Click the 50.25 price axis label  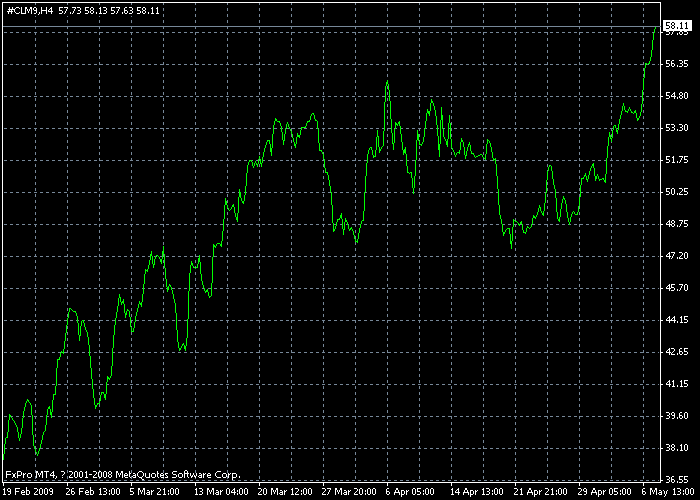coord(677,192)
